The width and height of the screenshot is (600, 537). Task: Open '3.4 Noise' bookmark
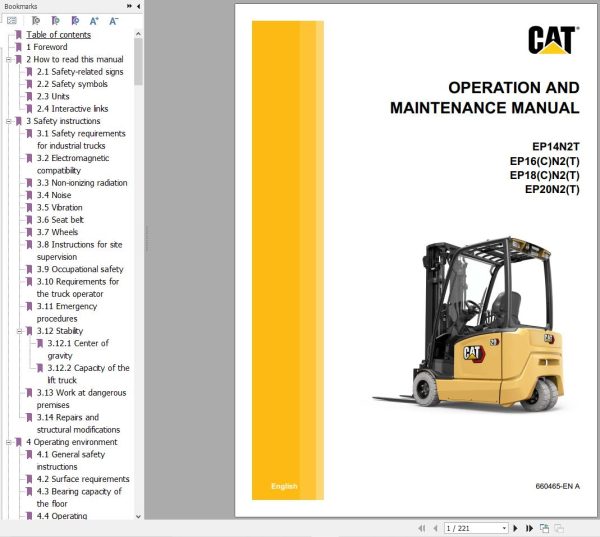[54, 195]
